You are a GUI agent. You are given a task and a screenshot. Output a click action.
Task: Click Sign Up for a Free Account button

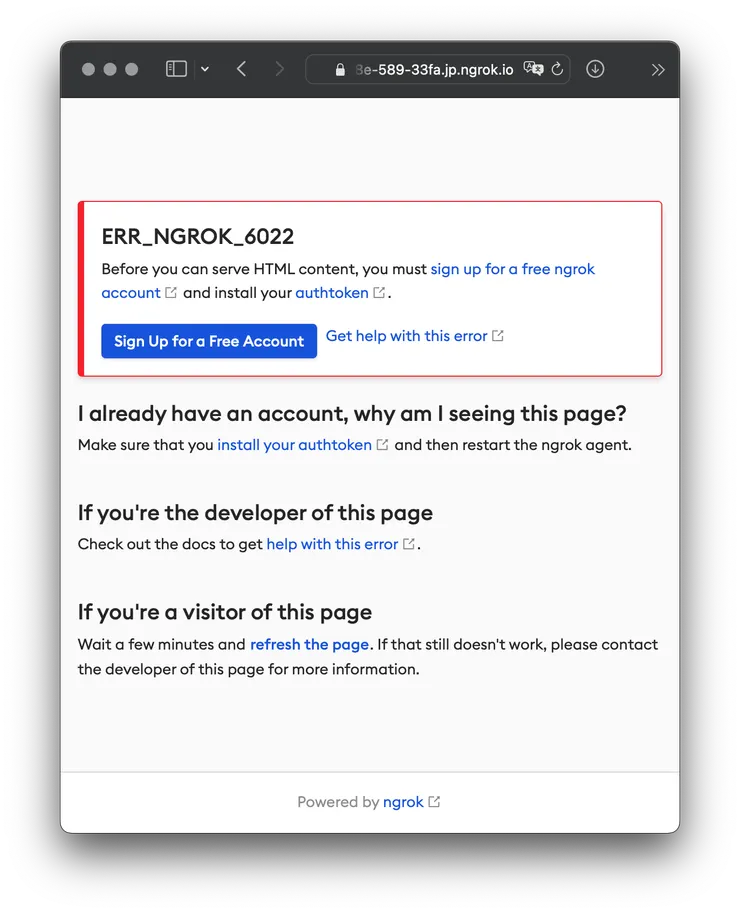coord(209,341)
